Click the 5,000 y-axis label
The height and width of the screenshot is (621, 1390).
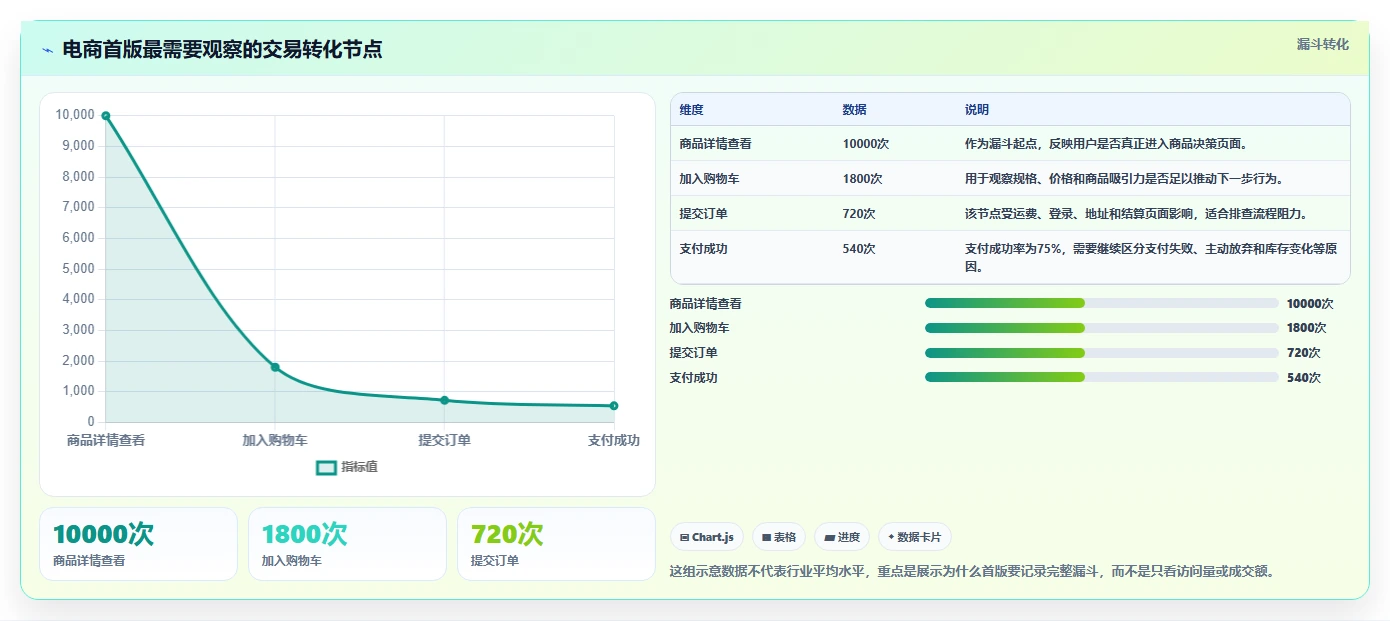tap(78, 269)
